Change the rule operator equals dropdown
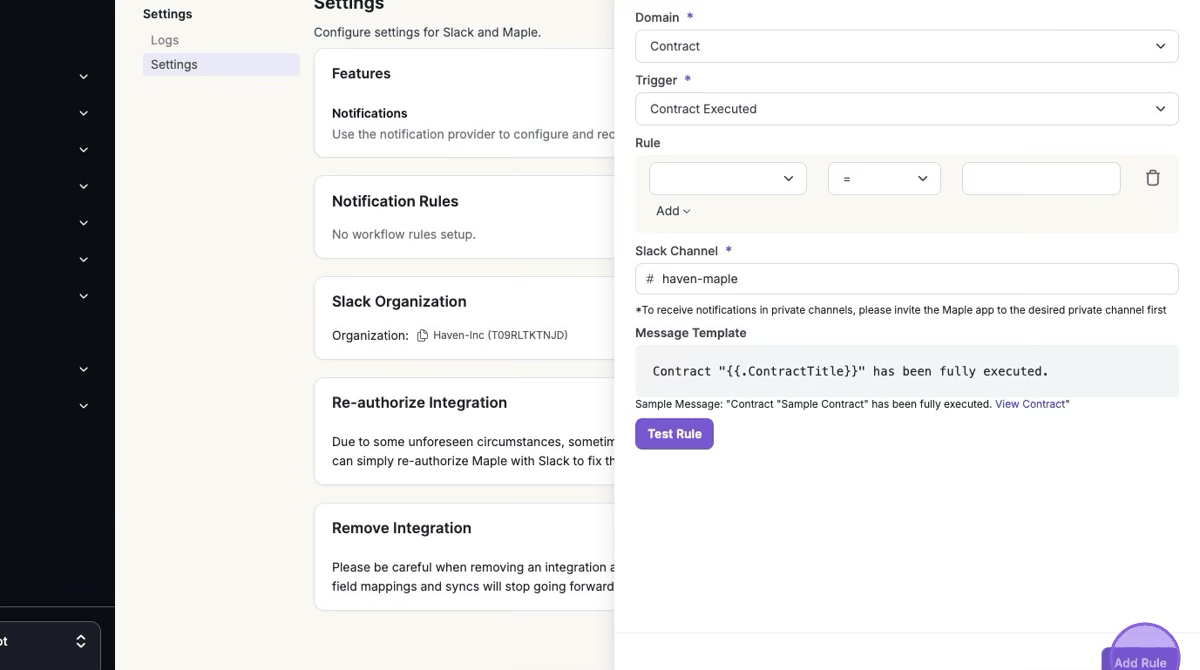This screenshot has height=670, width=1200. point(884,179)
